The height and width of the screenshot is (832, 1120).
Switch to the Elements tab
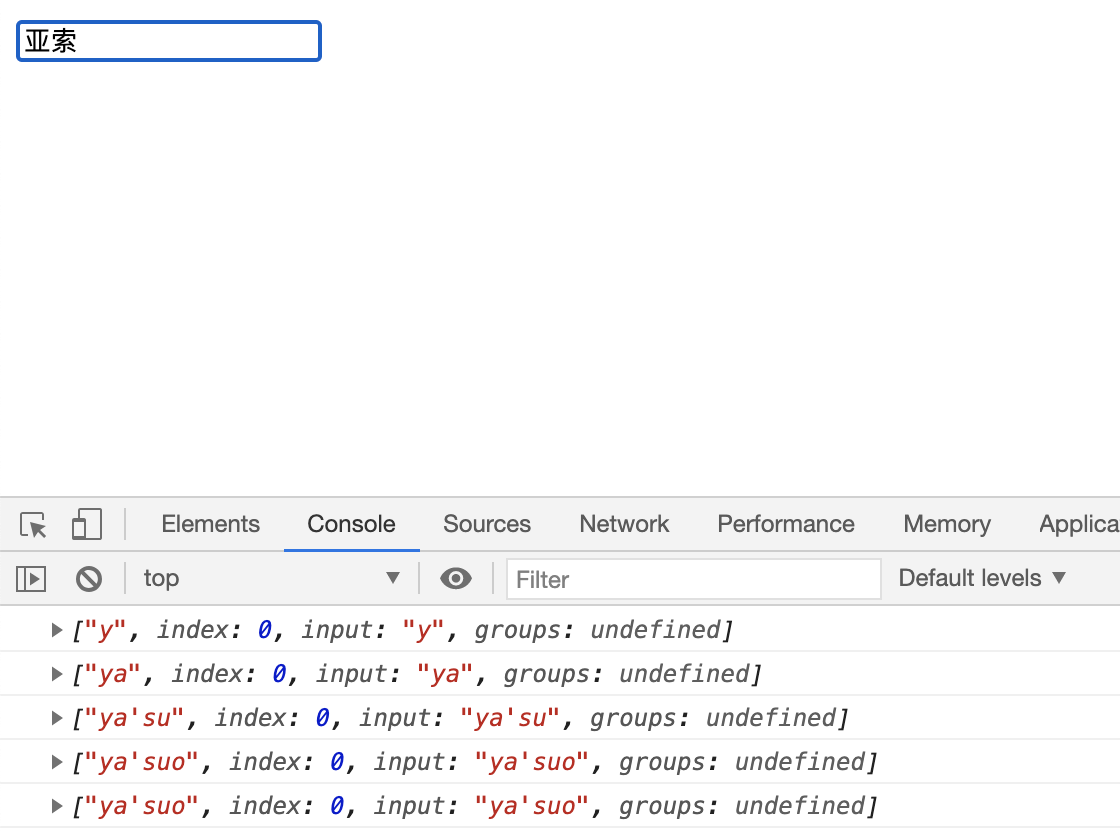(x=211, y=524)
